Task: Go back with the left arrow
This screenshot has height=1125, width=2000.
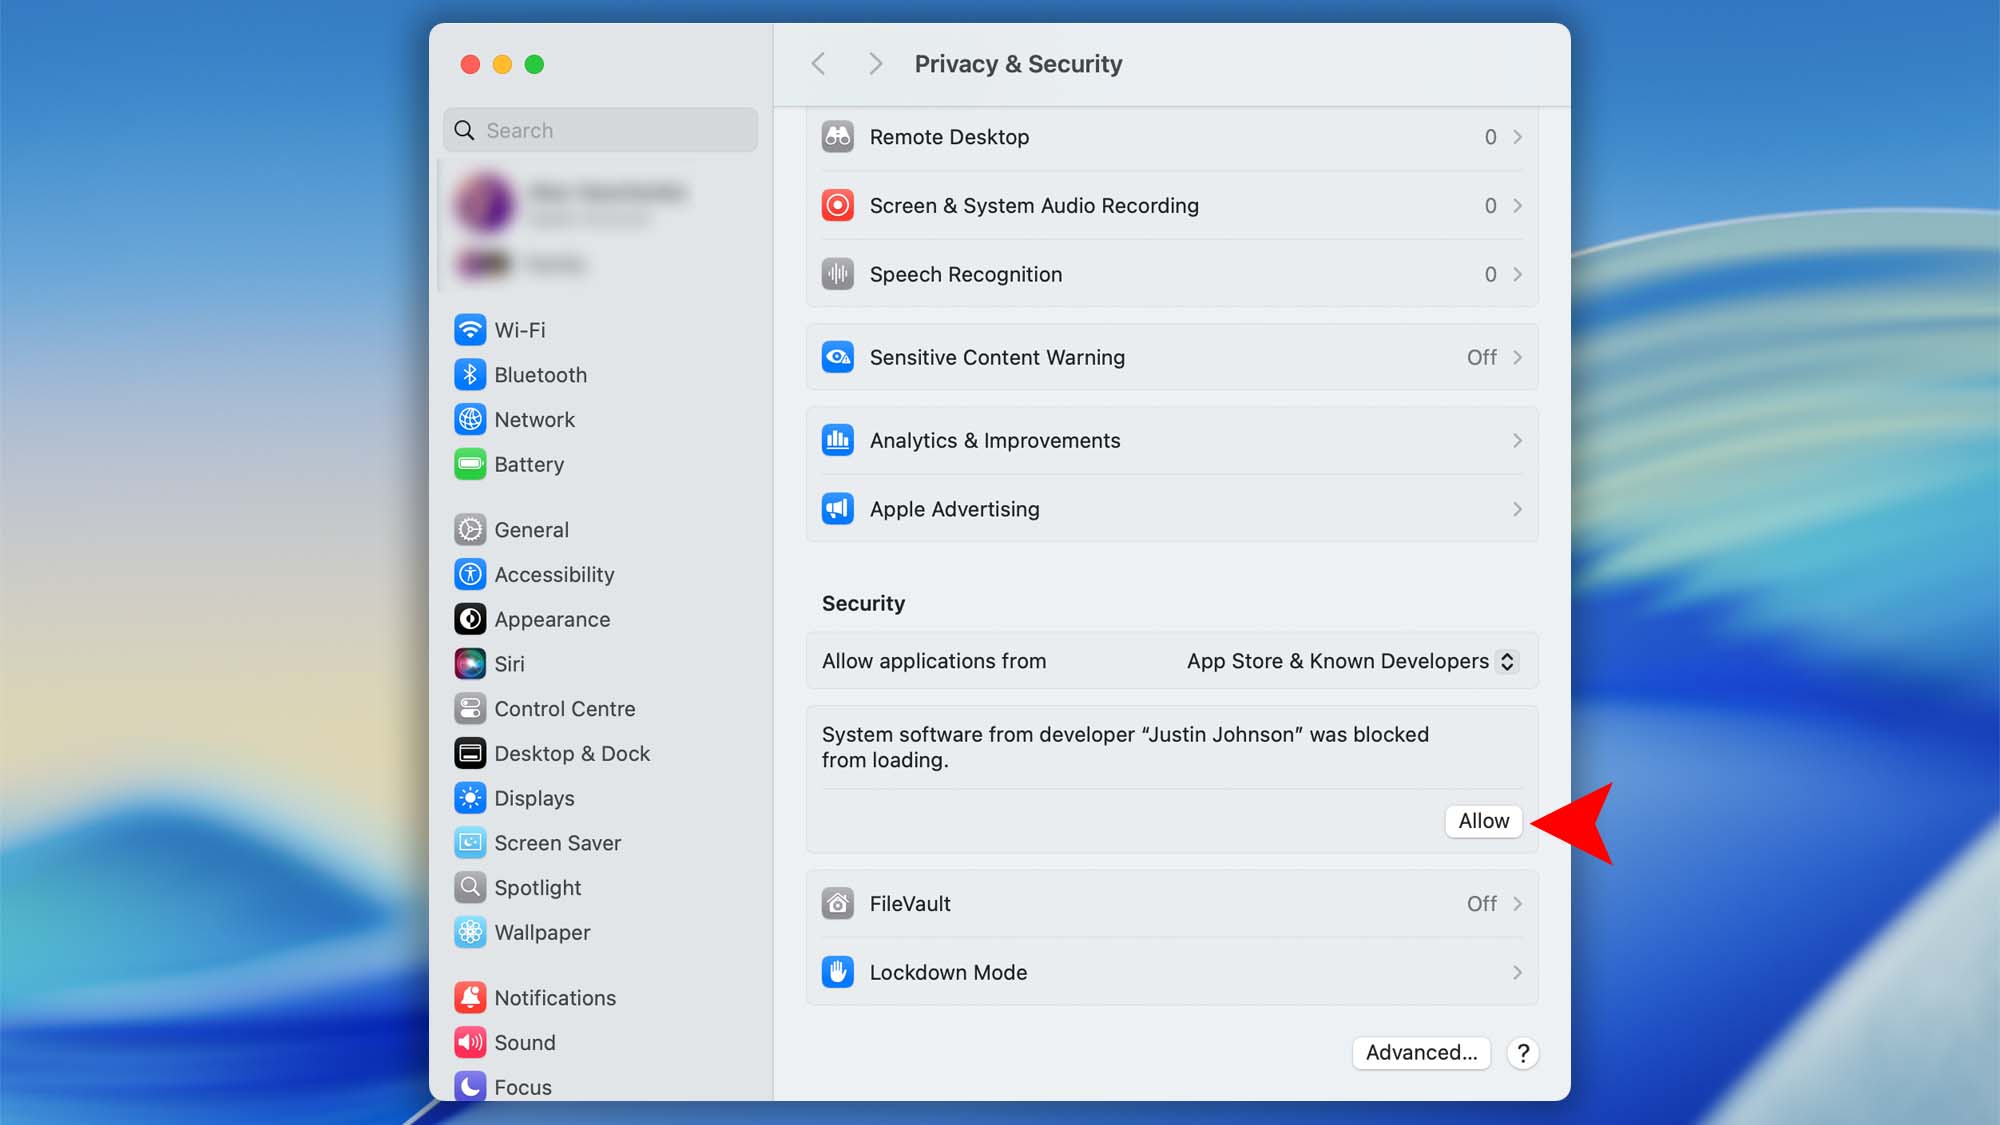Action: point(818,64)
